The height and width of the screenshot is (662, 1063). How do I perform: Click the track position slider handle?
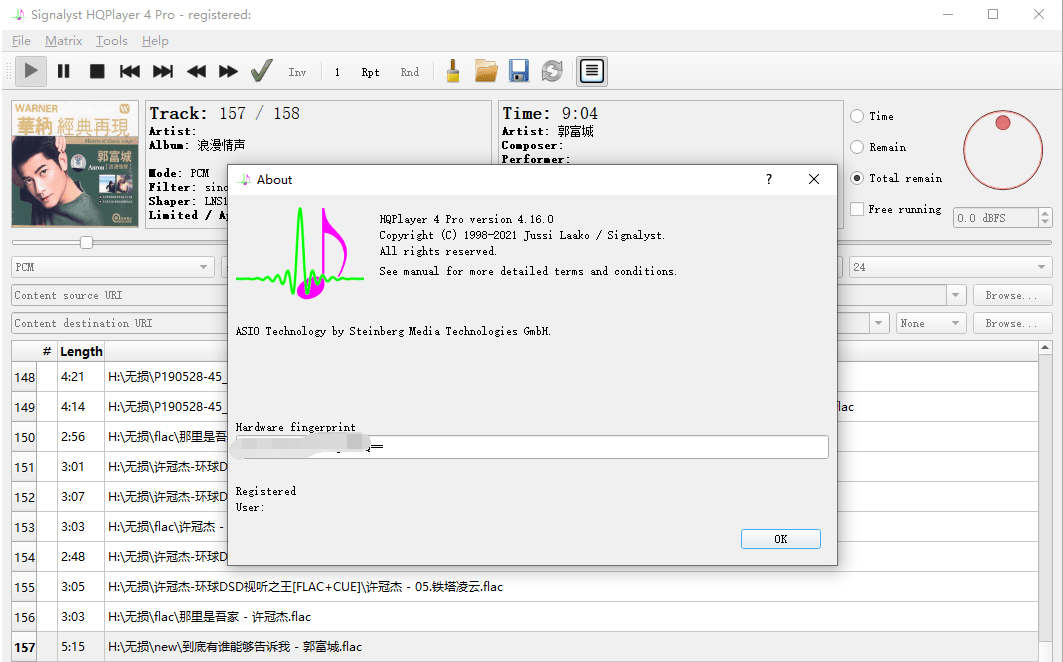point(86,242)
